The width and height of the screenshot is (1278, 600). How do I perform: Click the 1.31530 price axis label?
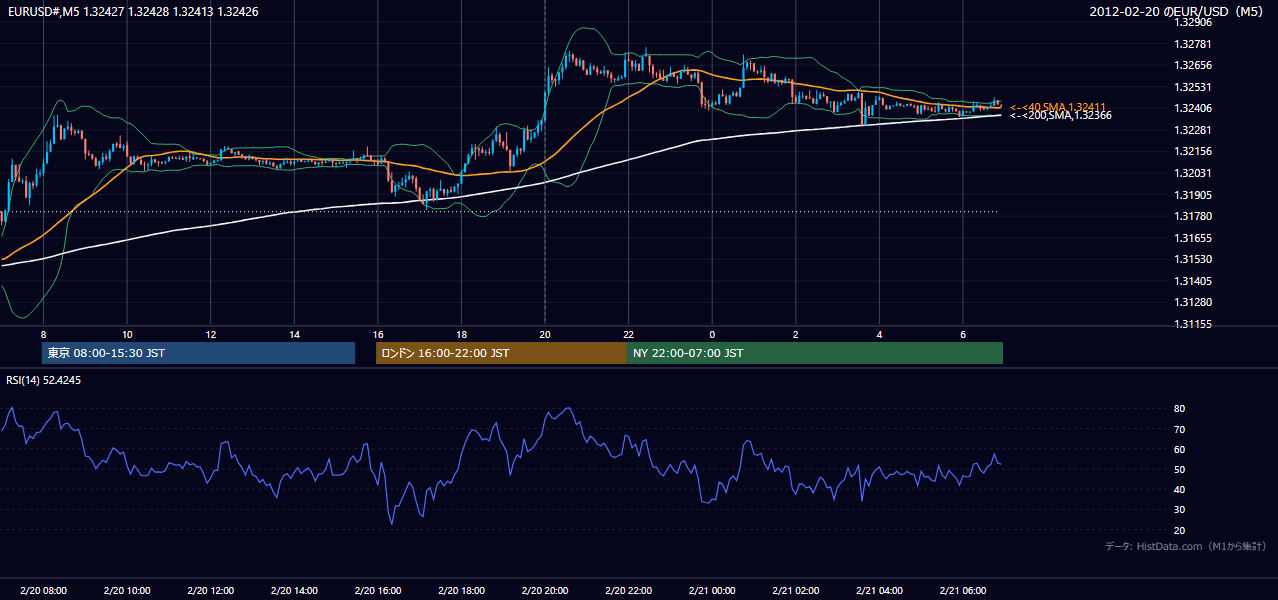1193,259
